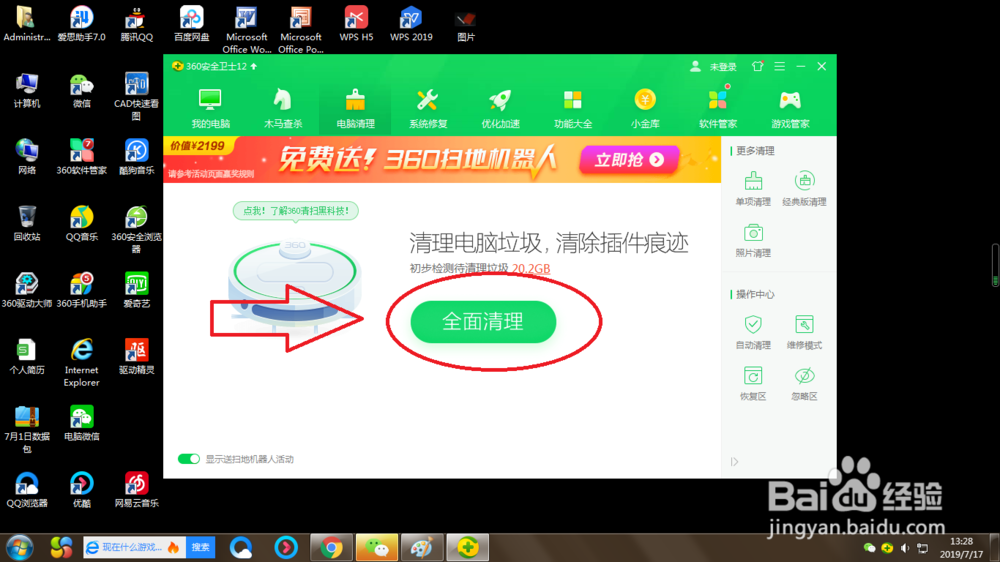Select Internet Explorer desktop icon
Screen dimensions: 1000x562
82,363
